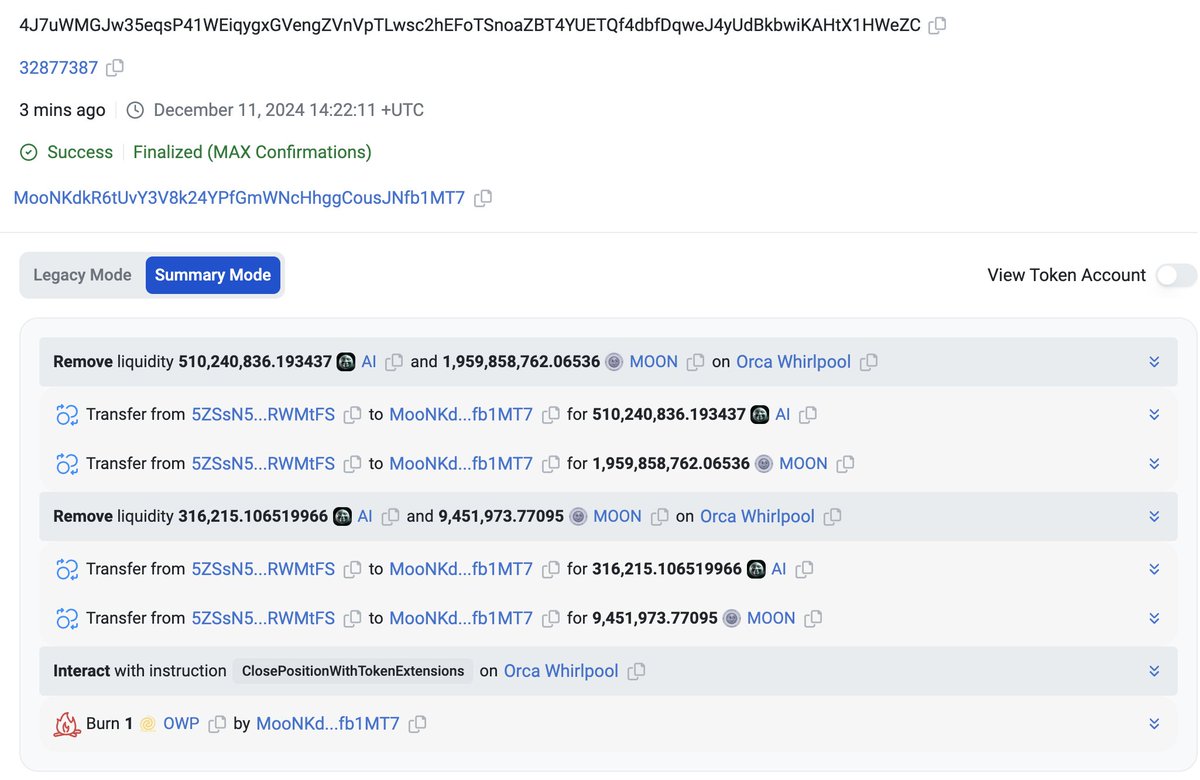
Task: Open signer MooNKdkR6tUvY3V8k24... address link
Action: (239, 198)
